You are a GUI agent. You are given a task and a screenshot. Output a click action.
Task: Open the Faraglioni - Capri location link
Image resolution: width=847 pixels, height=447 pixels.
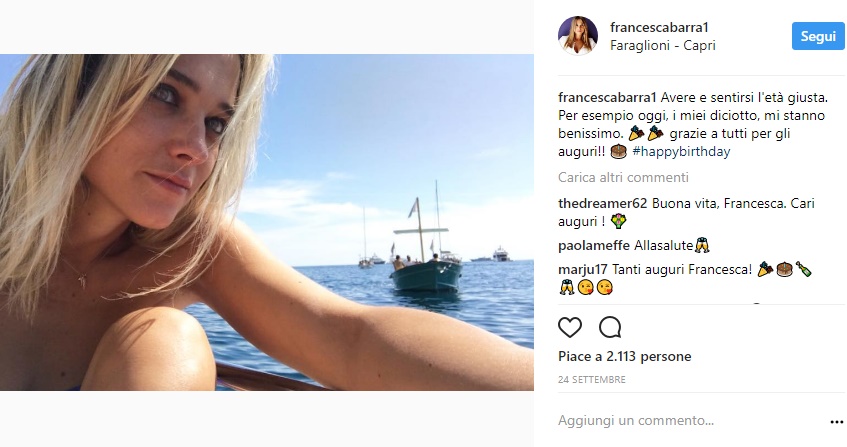663,45
